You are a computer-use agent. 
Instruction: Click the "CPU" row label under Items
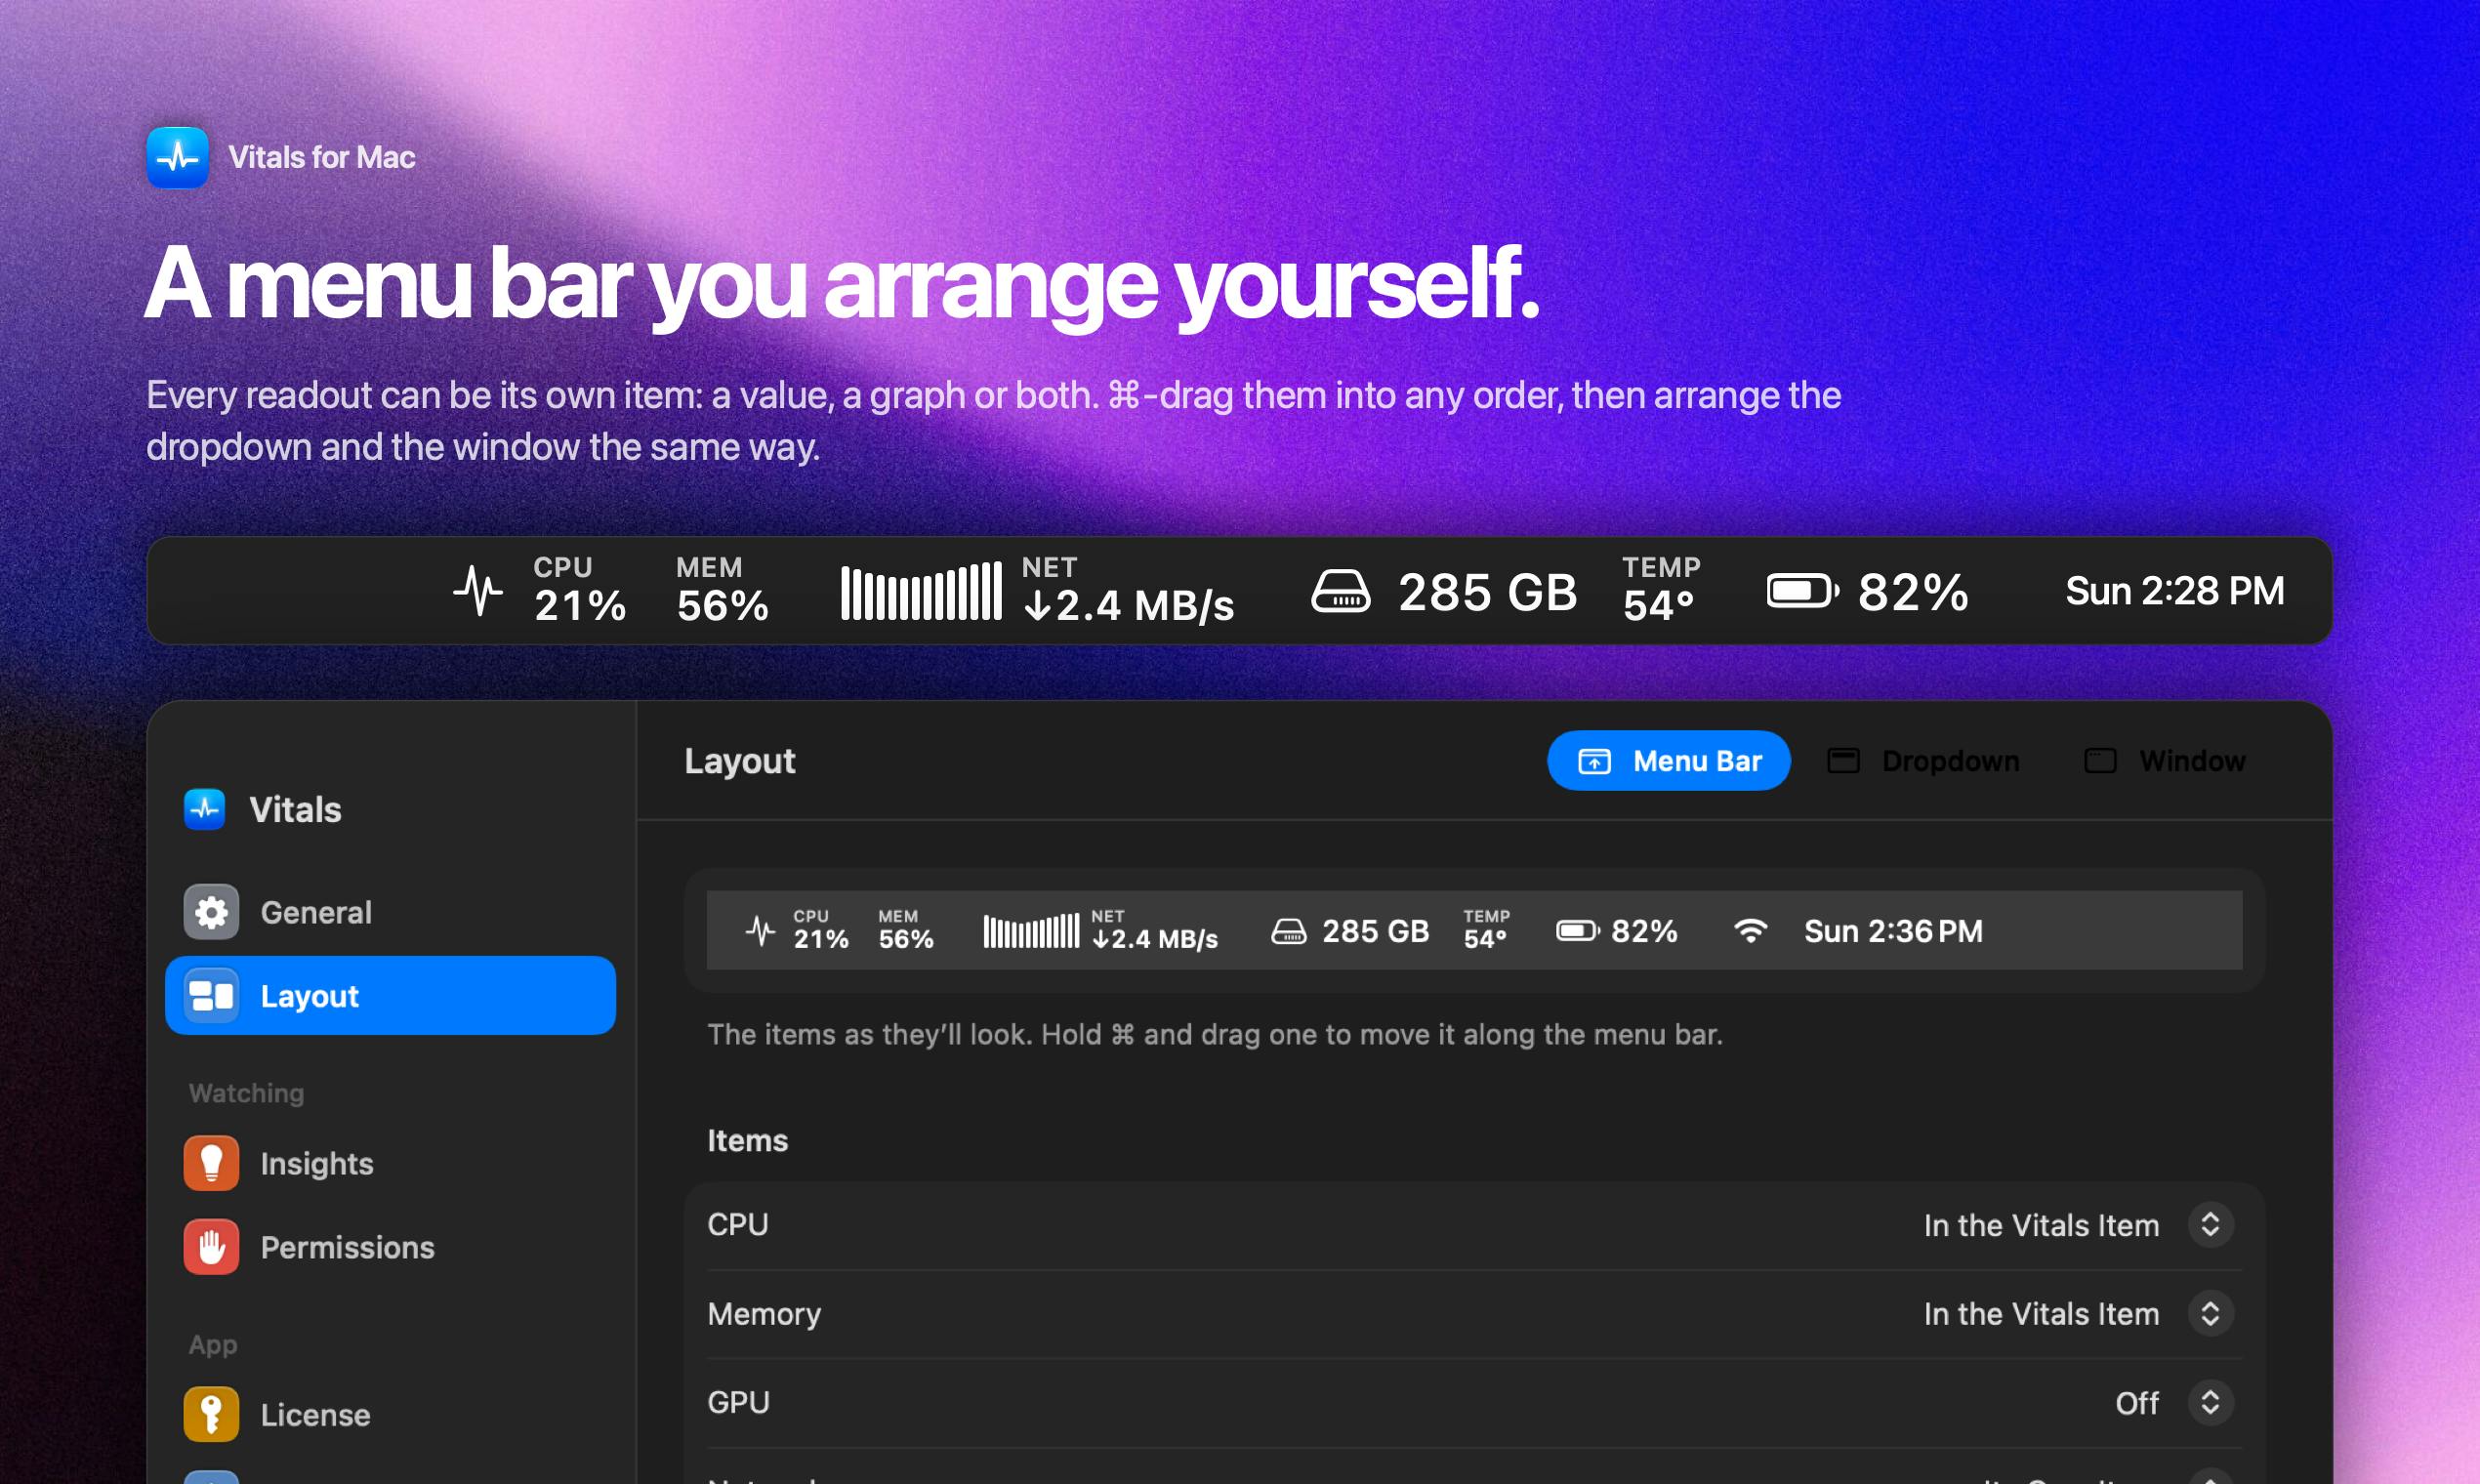tap(738, 1225)
